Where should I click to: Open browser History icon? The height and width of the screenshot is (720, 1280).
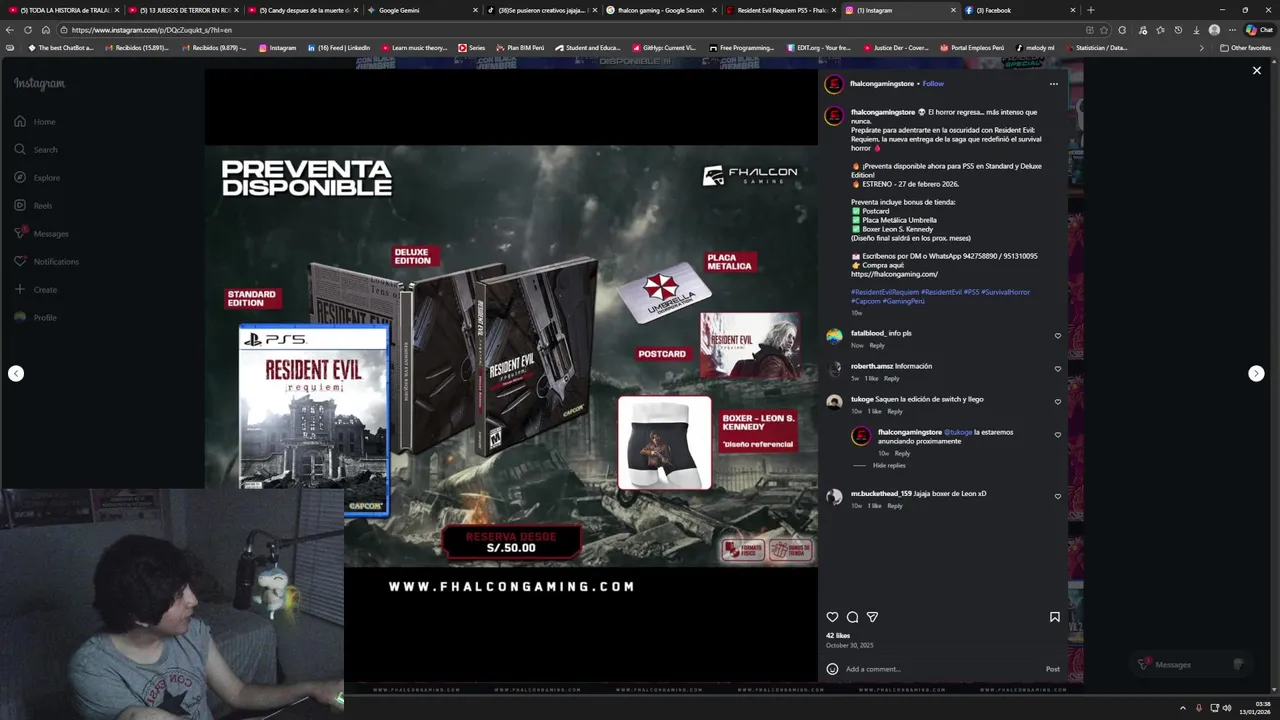point(1177,30)
